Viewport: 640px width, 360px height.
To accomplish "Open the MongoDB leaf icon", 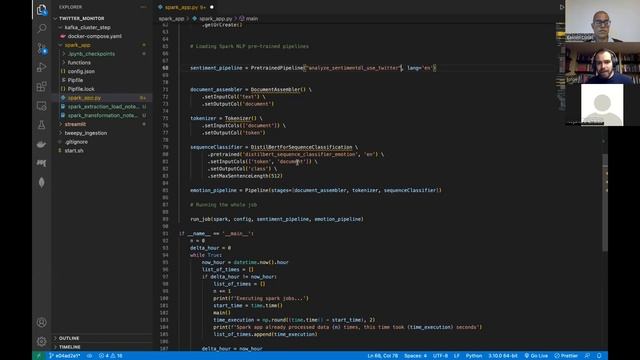I will coord(42,182).
